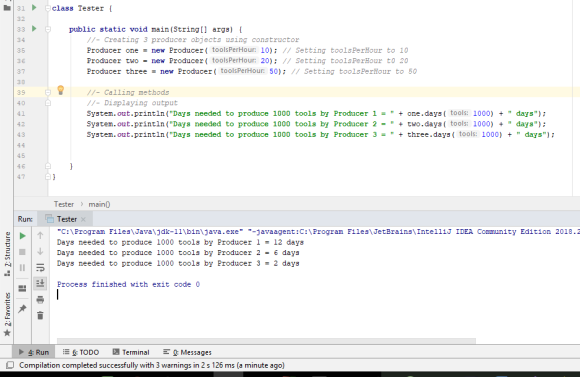The height and width of the screenshot is (377, 580).
Task: Open the 6: TODO tool window
Action: [81, 352]
